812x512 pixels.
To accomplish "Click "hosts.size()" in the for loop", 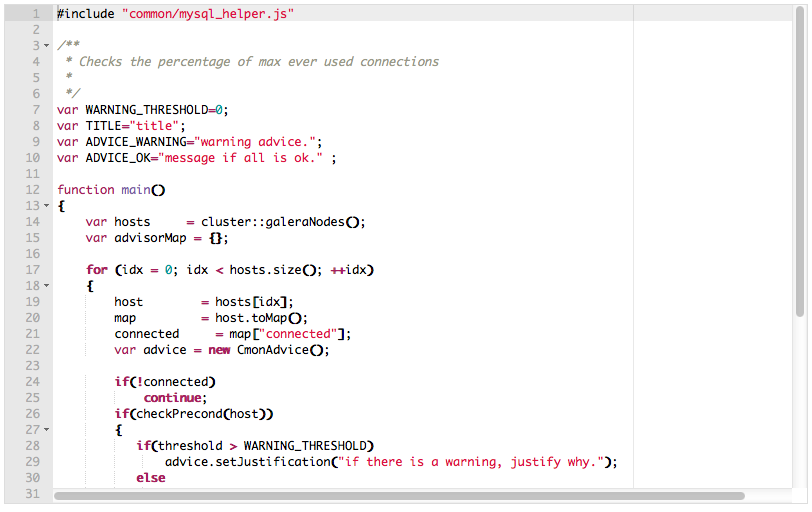I will tap(272, 270).
